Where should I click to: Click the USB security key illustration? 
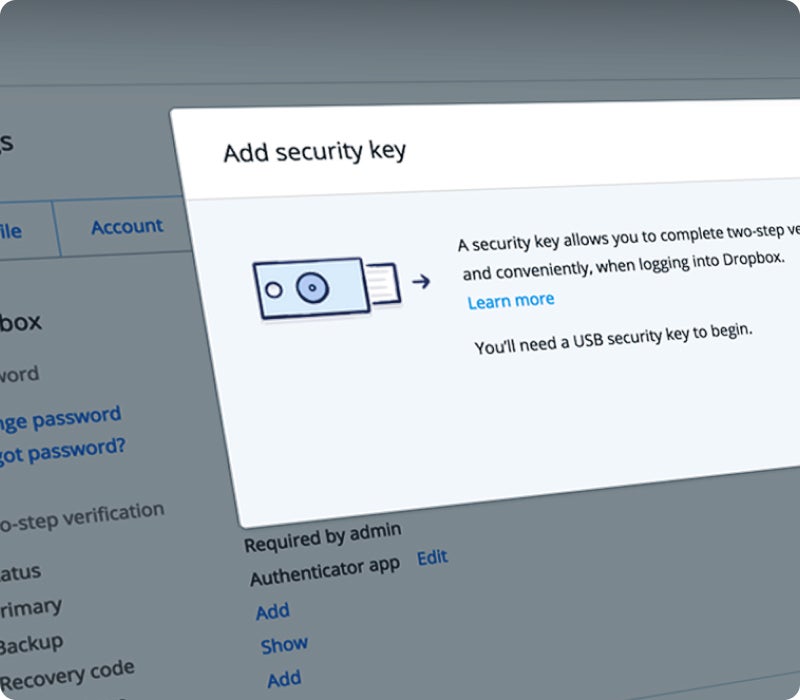click(325, 288)
